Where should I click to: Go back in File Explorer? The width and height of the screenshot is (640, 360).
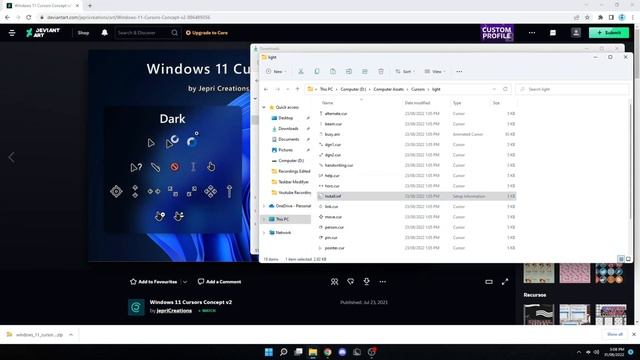pyautogui.click(x=266, y=89)
